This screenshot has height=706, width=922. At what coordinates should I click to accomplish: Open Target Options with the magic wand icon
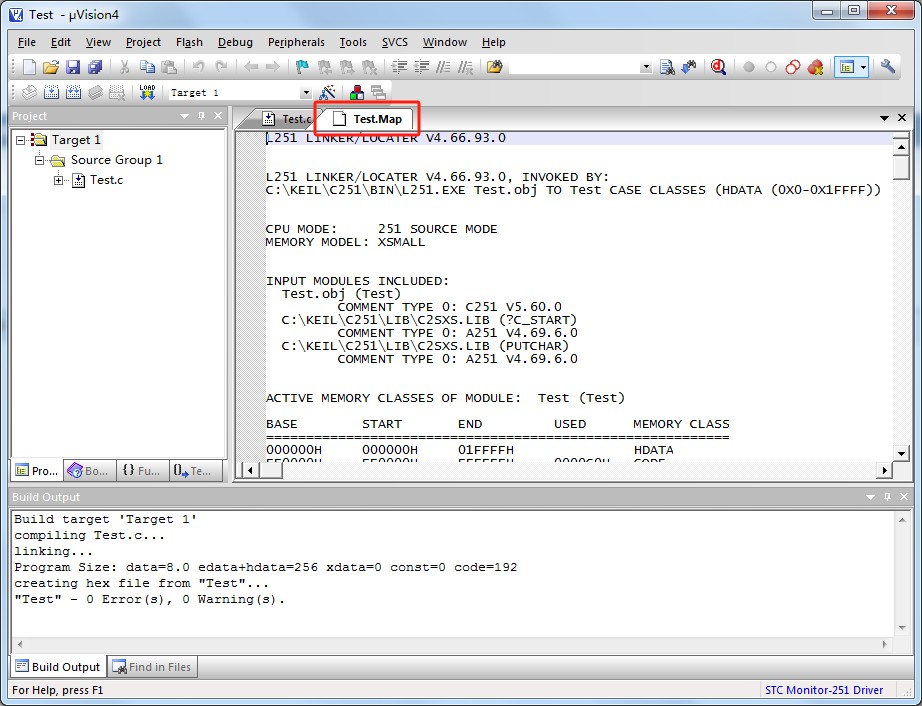pyautogui.click(x=328, y=92)
